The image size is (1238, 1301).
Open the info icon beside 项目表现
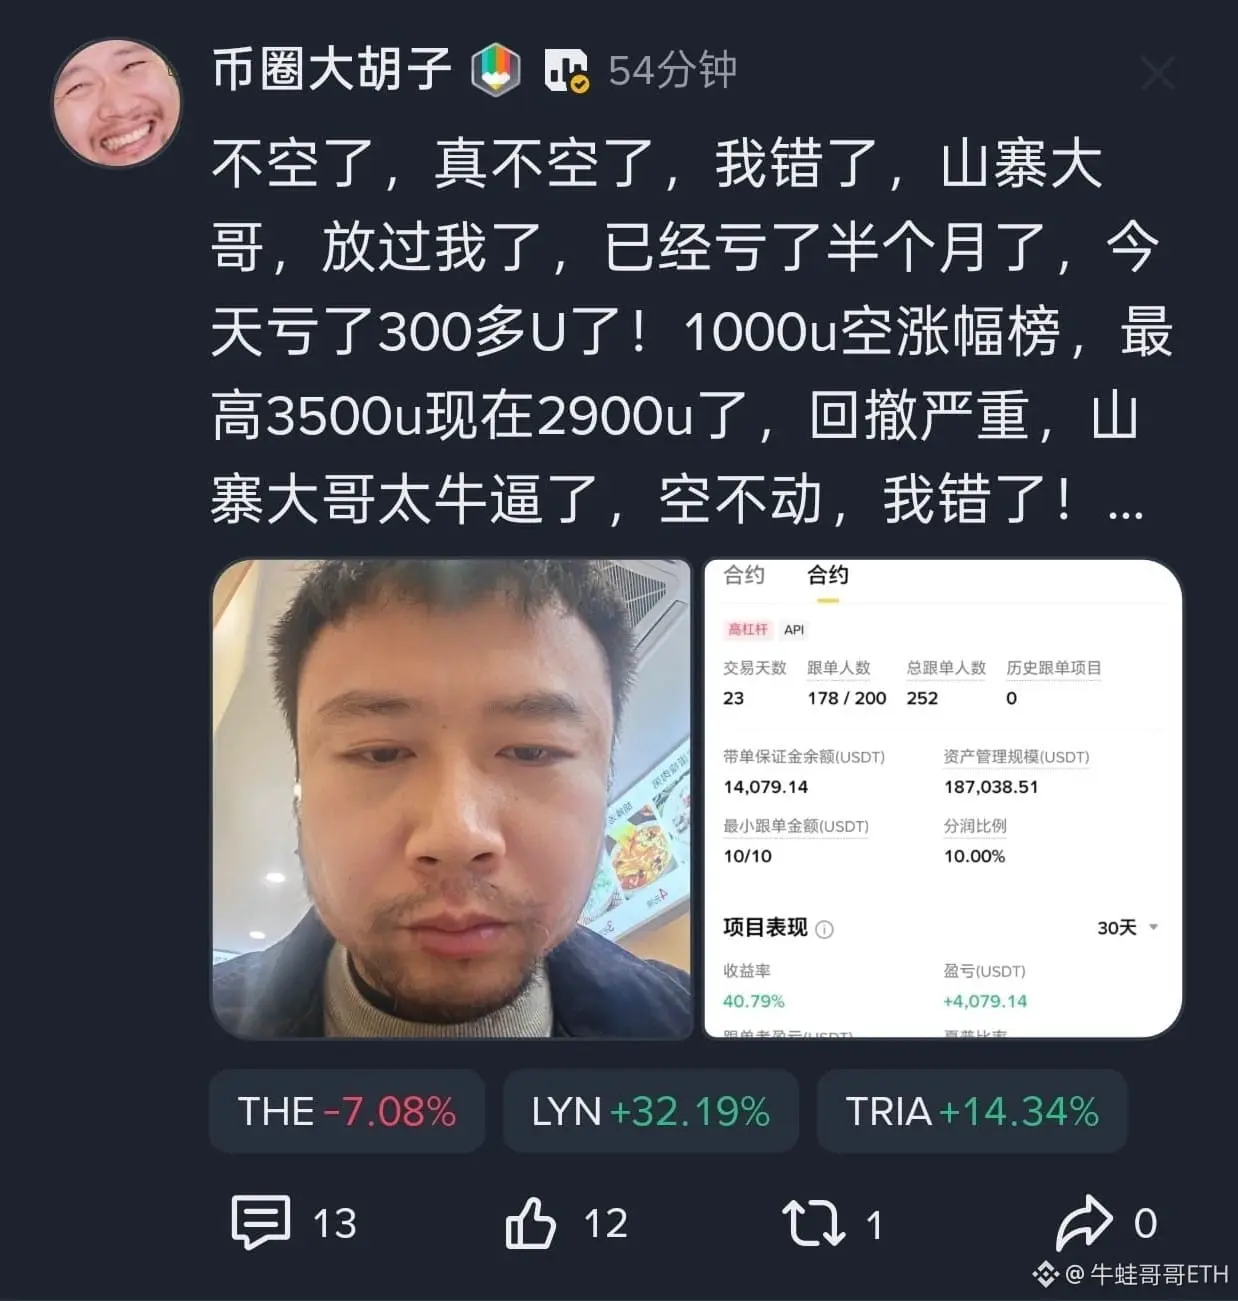824,929
